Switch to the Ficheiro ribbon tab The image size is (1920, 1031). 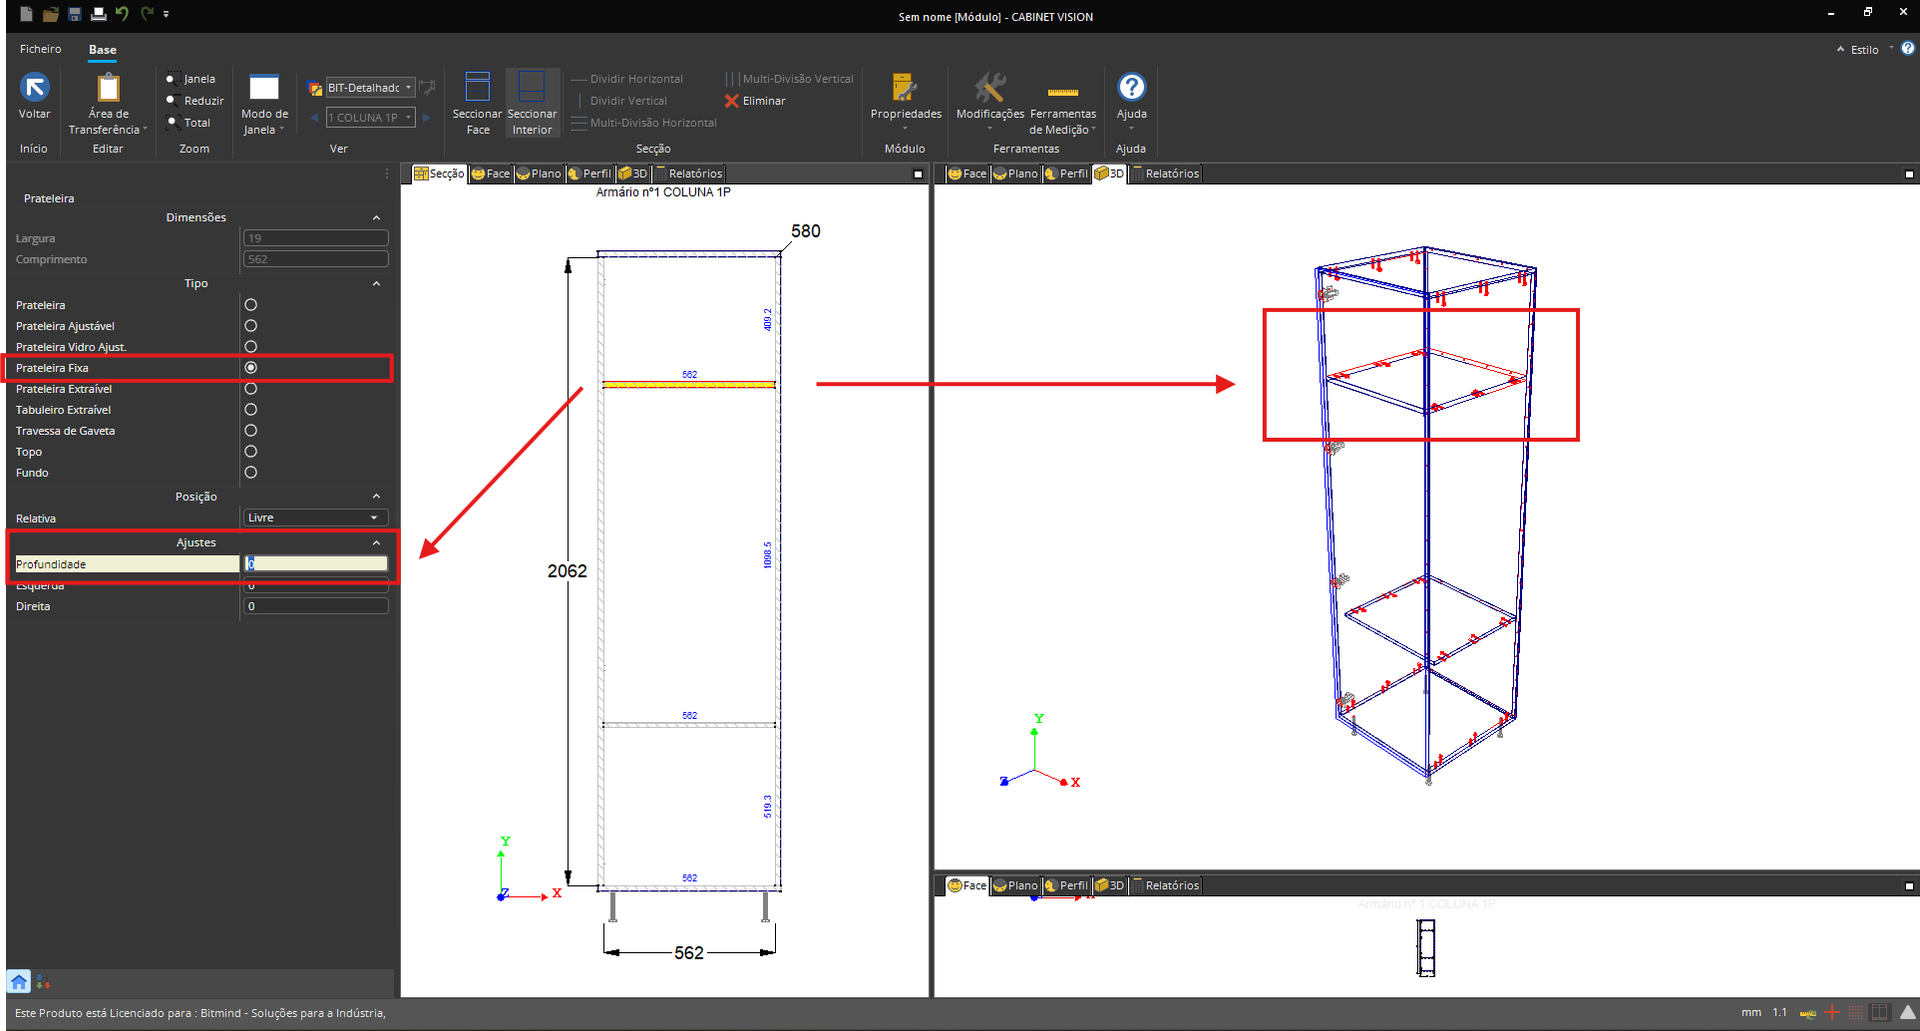click(40, 49)
